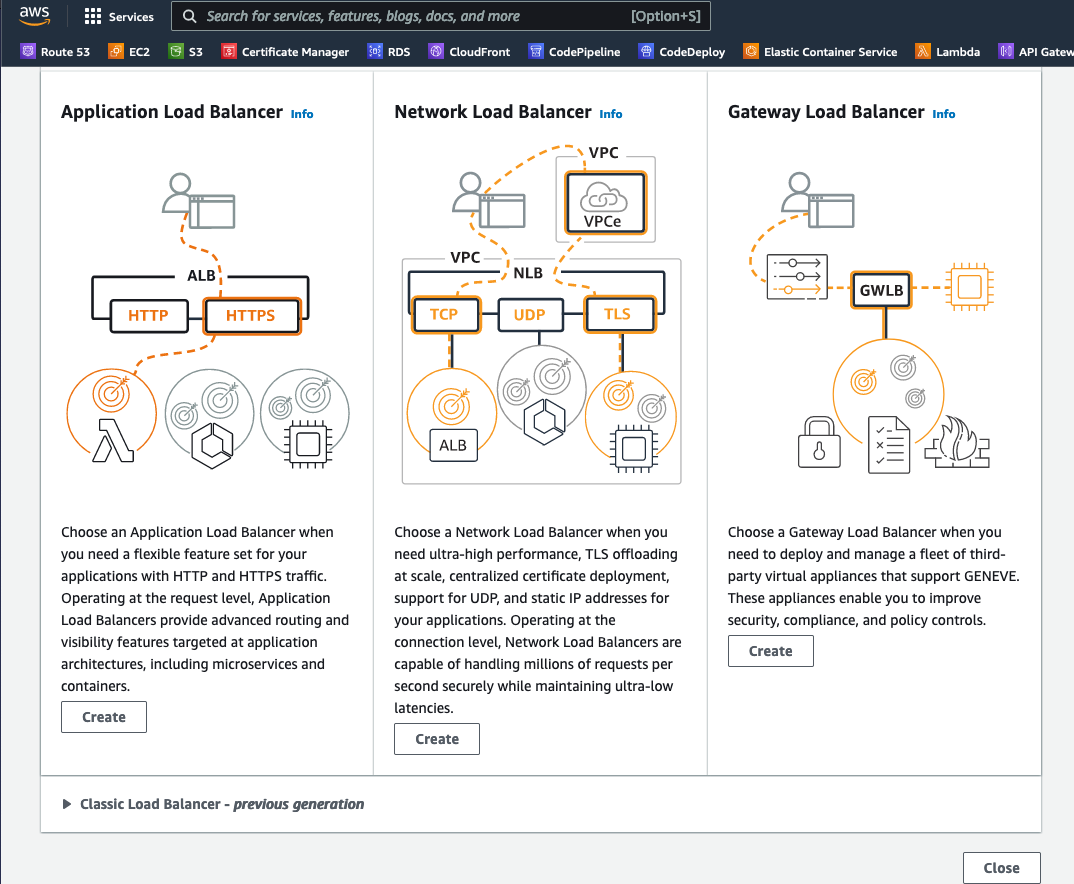Viewport: 1074px width, 884px height.
Task: Click the Application Load Balancer heading
Action: (172, 112)
